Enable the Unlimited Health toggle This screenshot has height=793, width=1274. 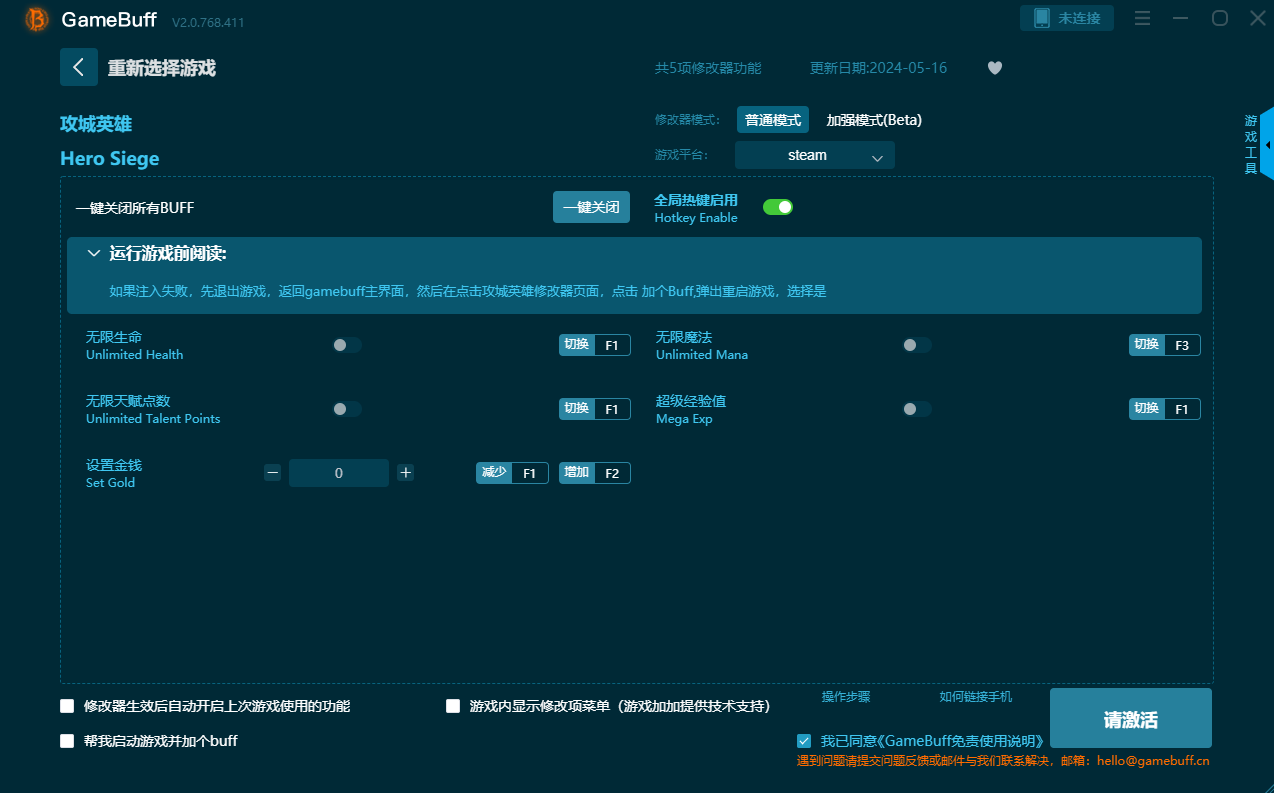coord(347,344)
